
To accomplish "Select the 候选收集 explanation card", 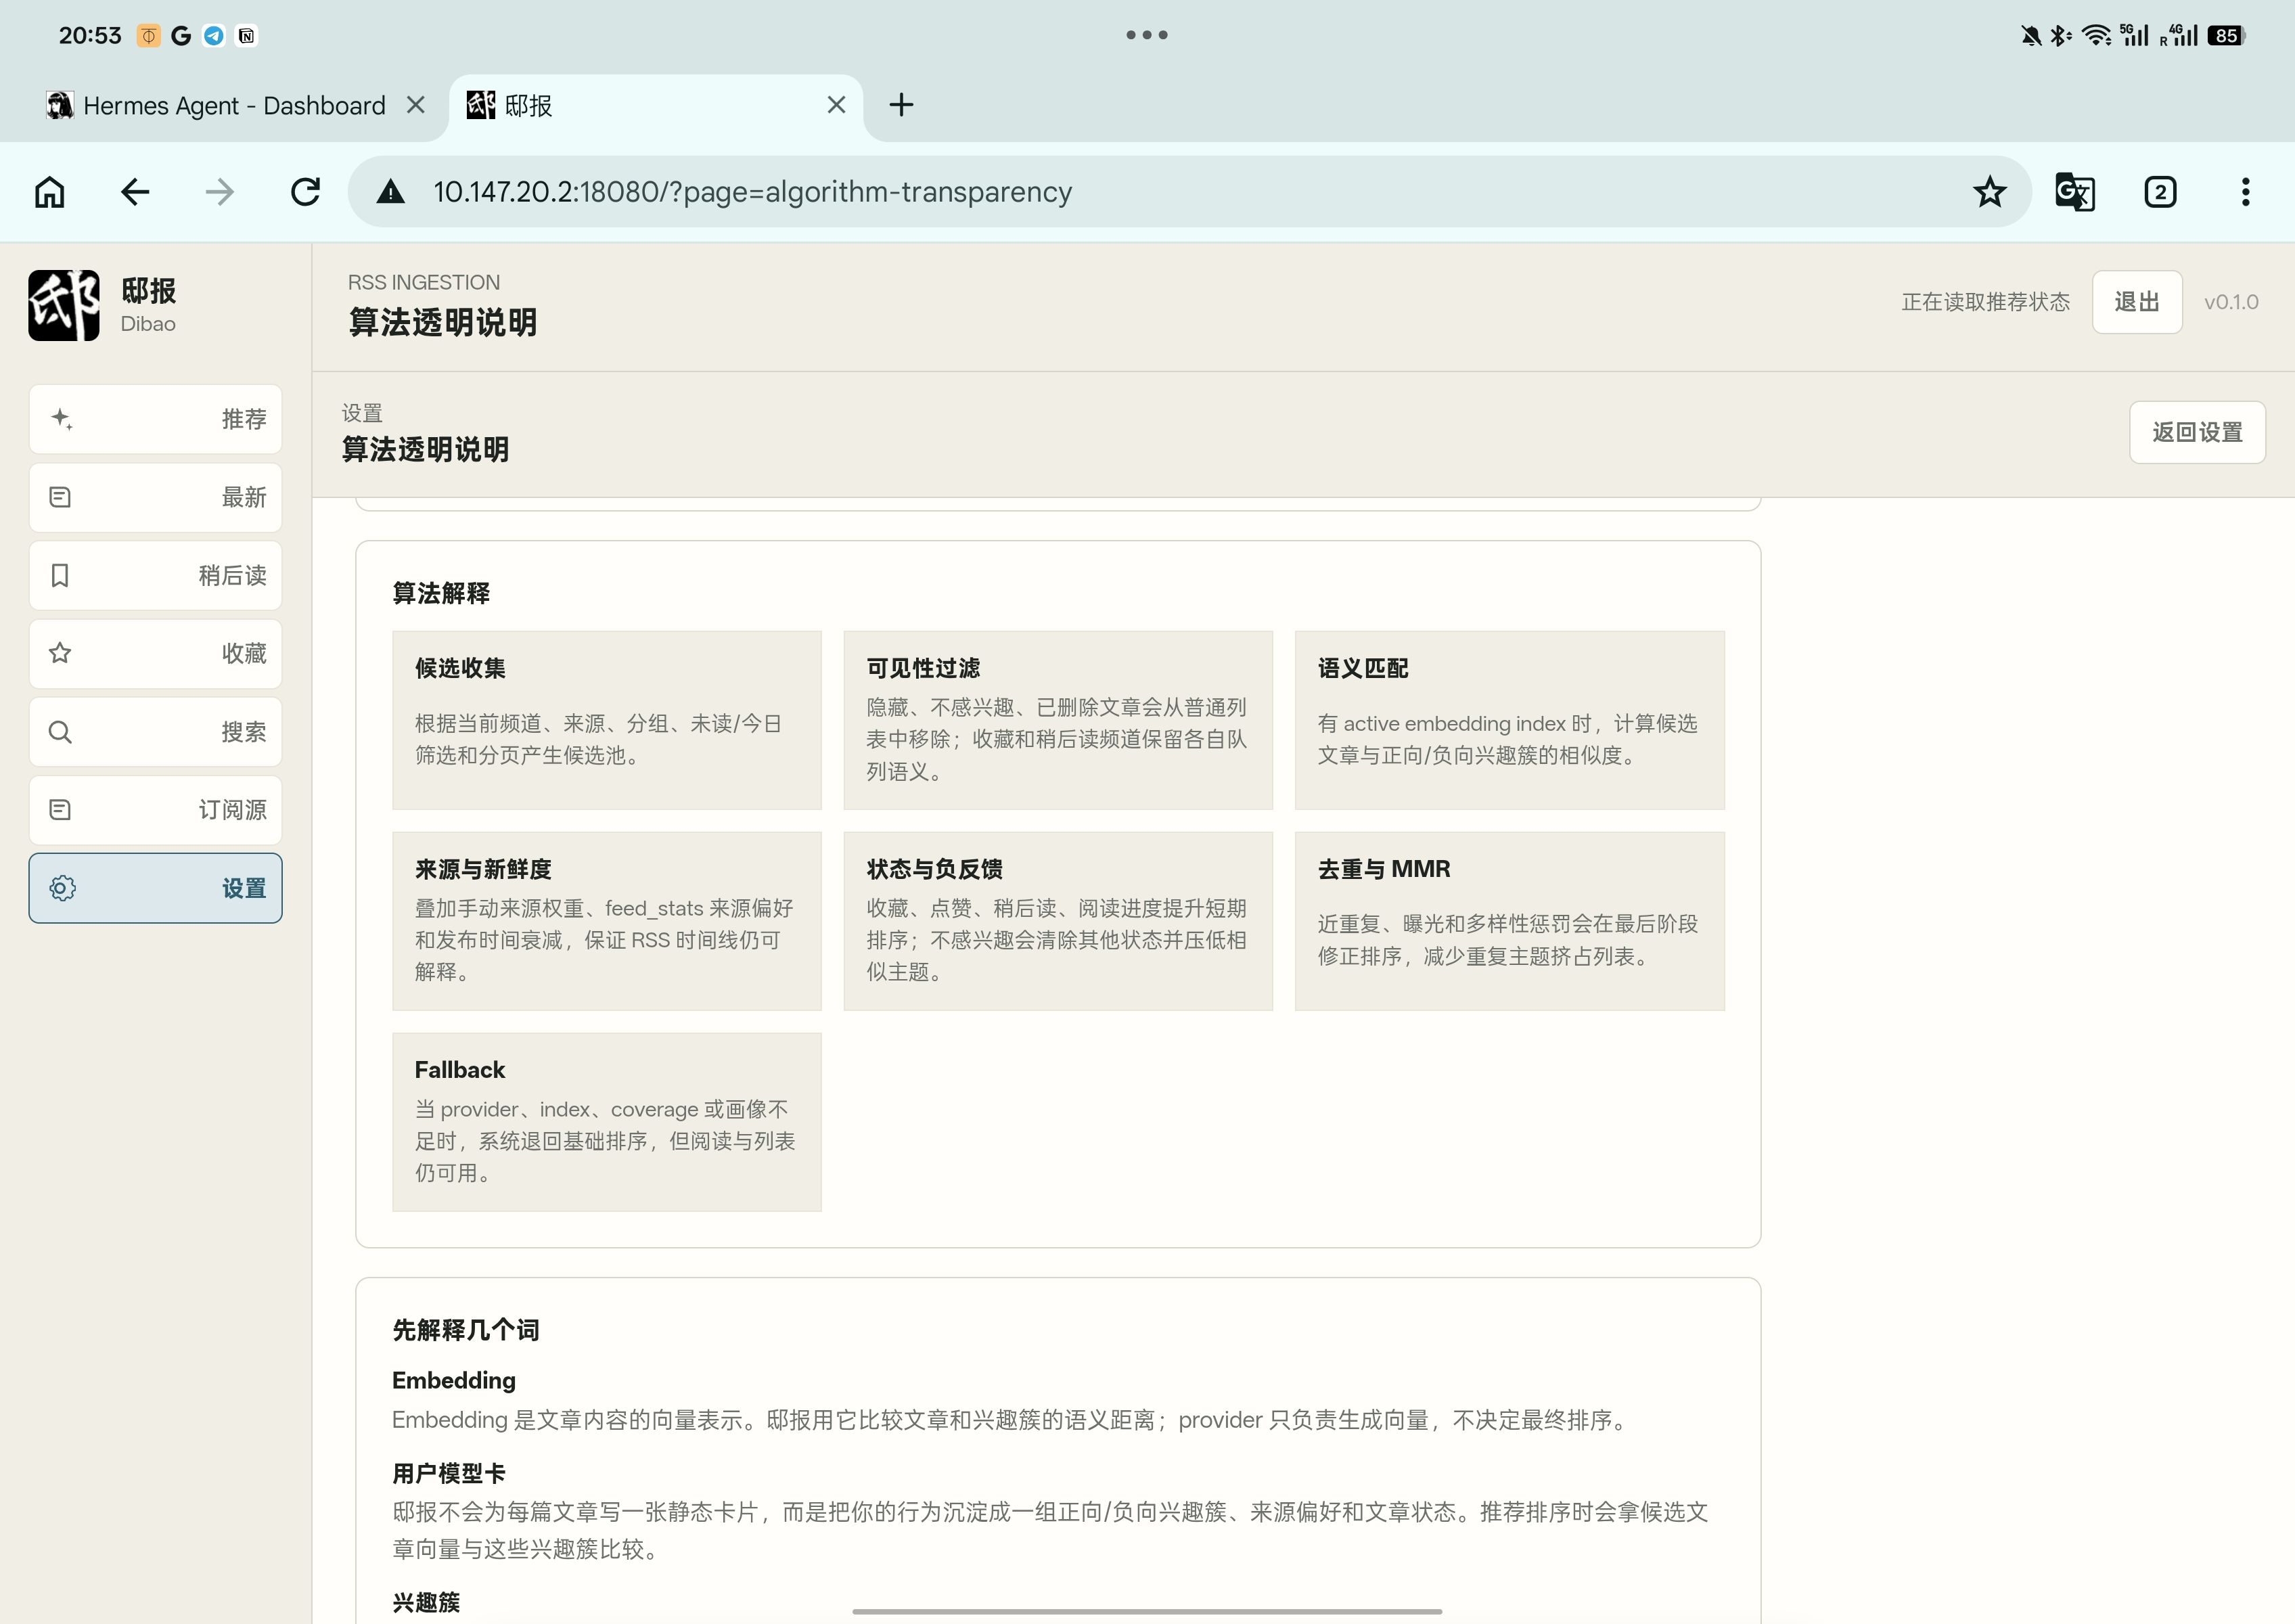I will pos(607,720).
